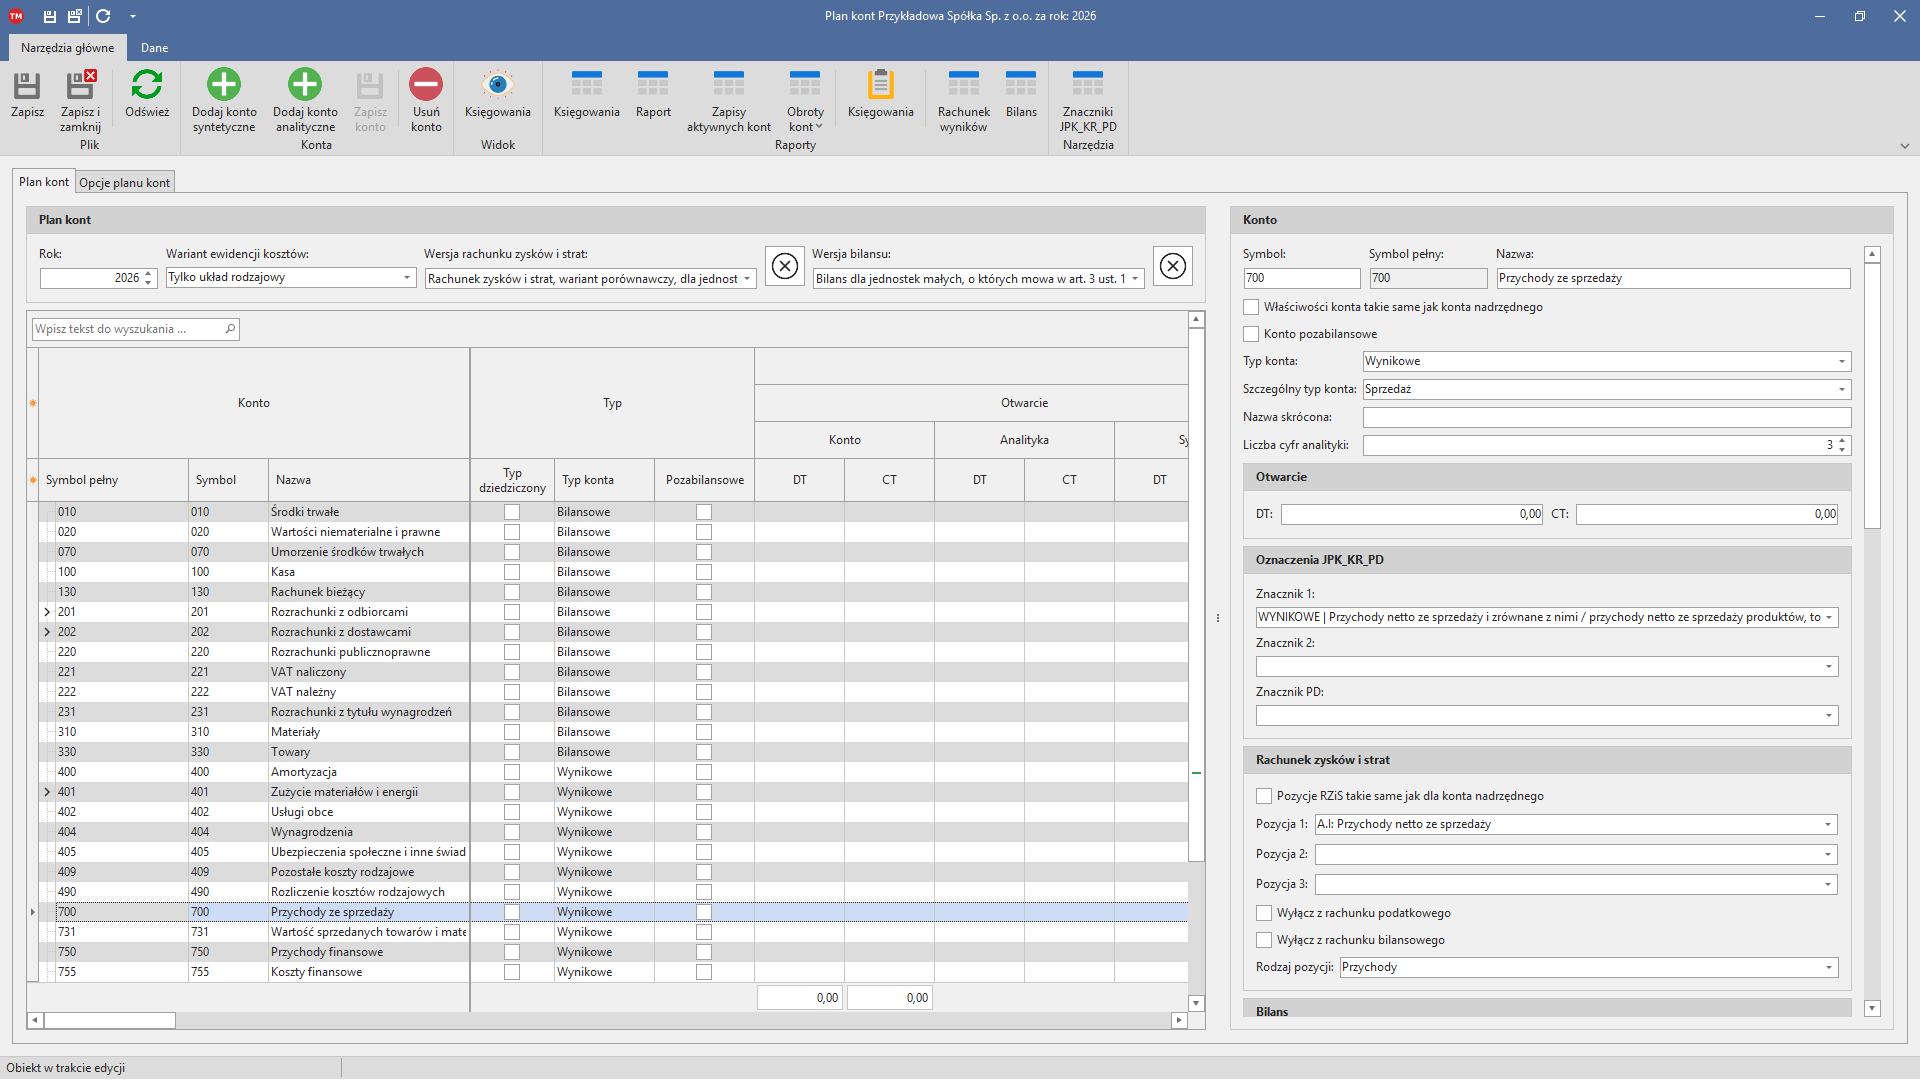Select the Narzędzia główne ribbon tab
This screenshot has height=1080, width=1920.
[x=67, y=48]
